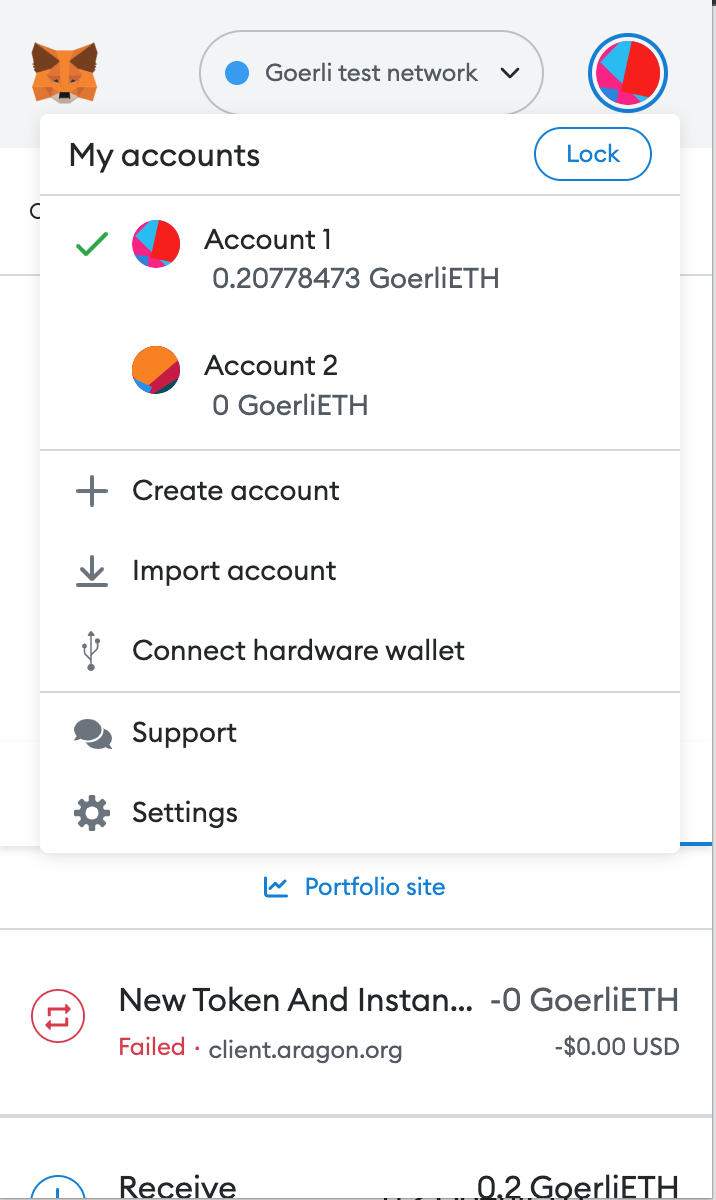Click the failed transaction swap icon
This screenshot has height=1200, width=716.
coord(58,1018)
